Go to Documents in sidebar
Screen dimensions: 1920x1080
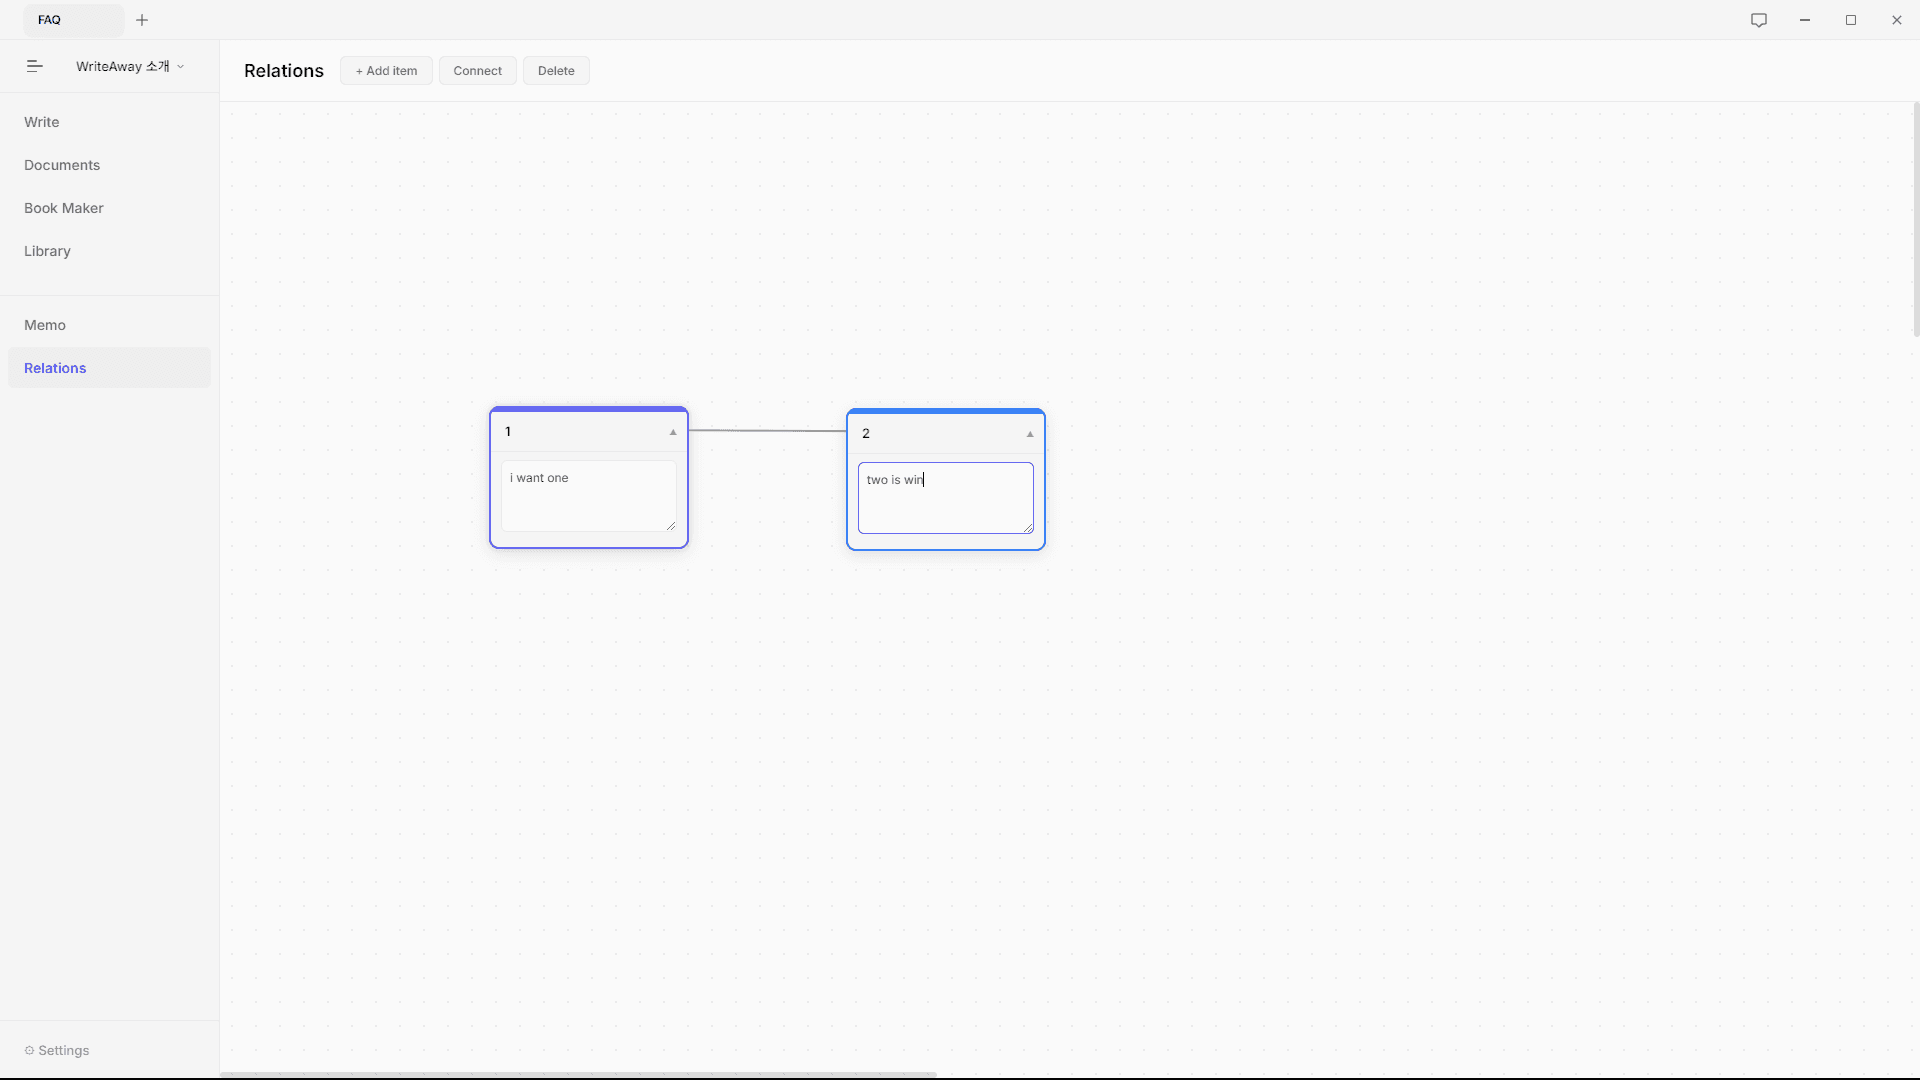[62, 165]
